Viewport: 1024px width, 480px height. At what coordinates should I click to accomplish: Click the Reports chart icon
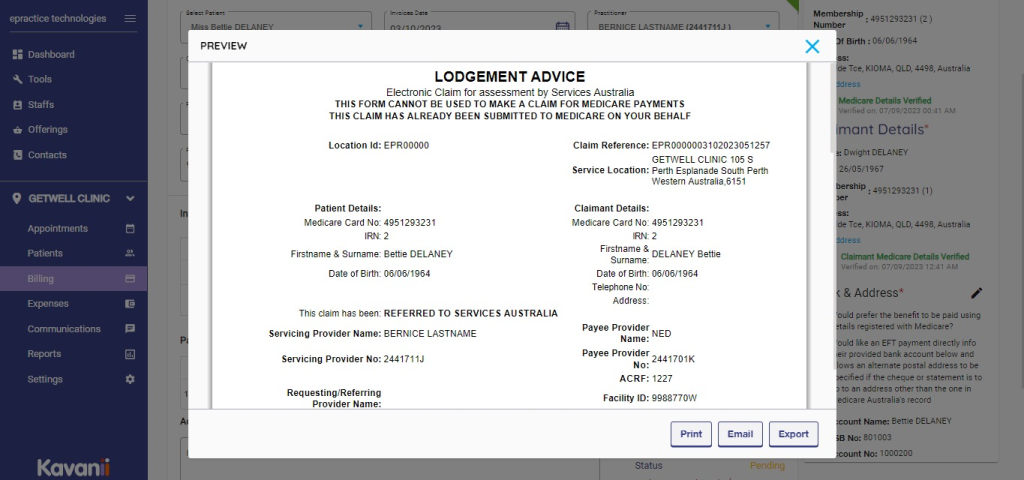[129, 354]
